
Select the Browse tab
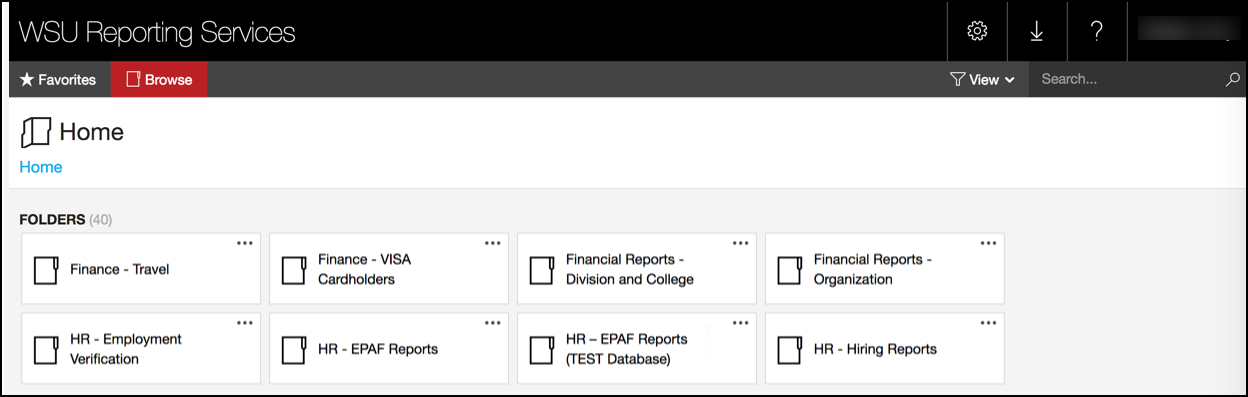point(159,79)
